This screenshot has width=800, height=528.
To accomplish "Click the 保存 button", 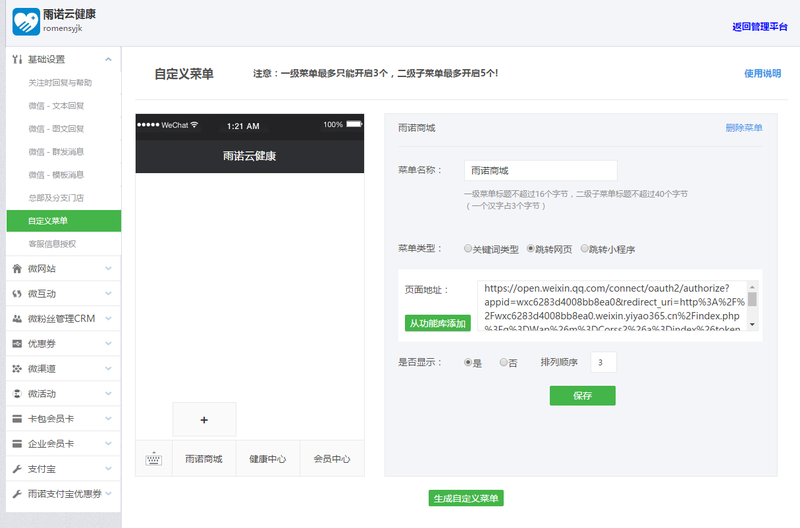I will point(582,395).
